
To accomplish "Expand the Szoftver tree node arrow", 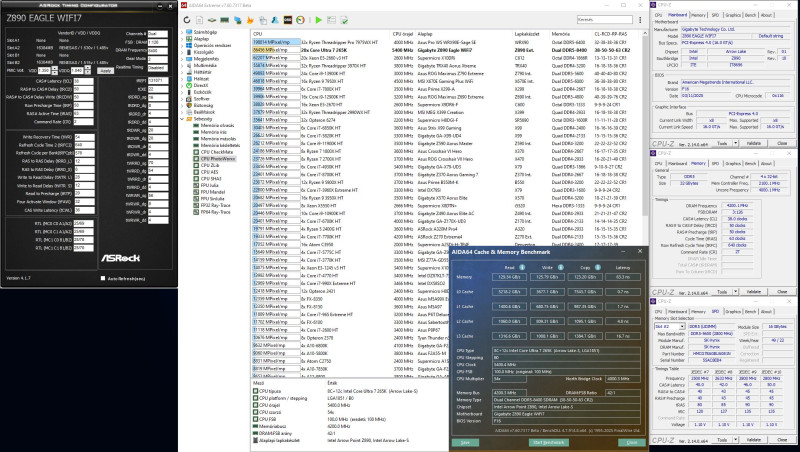I will pyautogui.click(x=183, y=98).
